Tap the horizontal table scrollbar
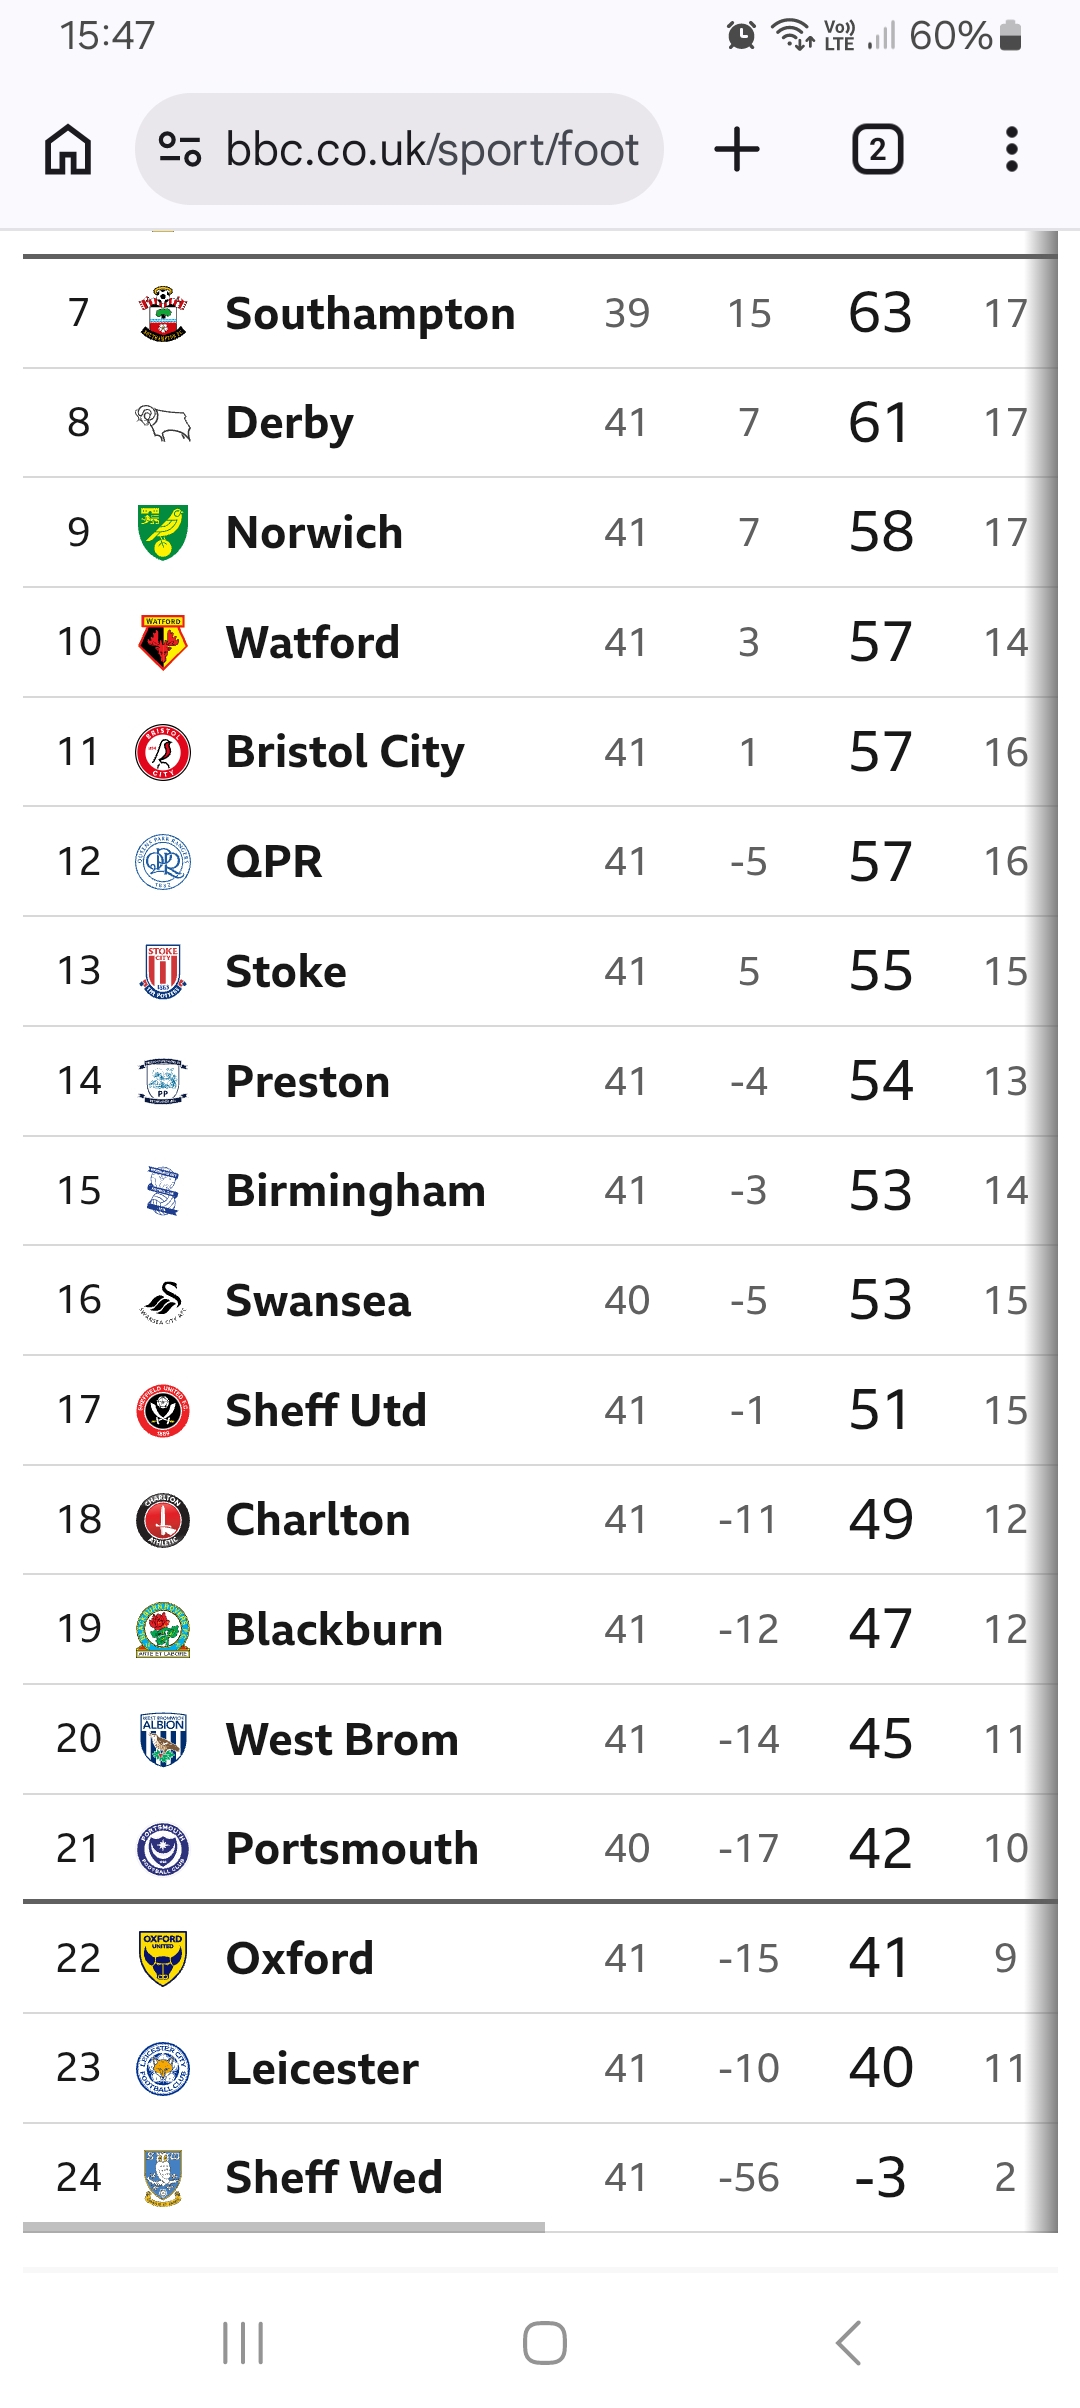The image size is (1080, 2408). click(x=284, y=2227)
